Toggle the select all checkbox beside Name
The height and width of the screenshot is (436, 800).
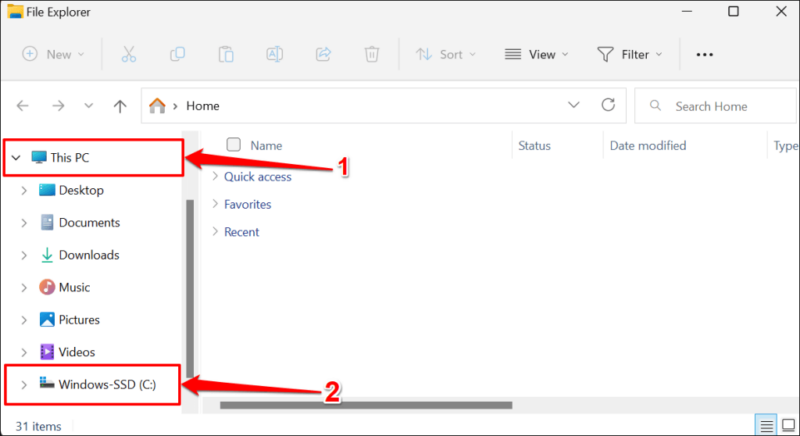point(234,145)
